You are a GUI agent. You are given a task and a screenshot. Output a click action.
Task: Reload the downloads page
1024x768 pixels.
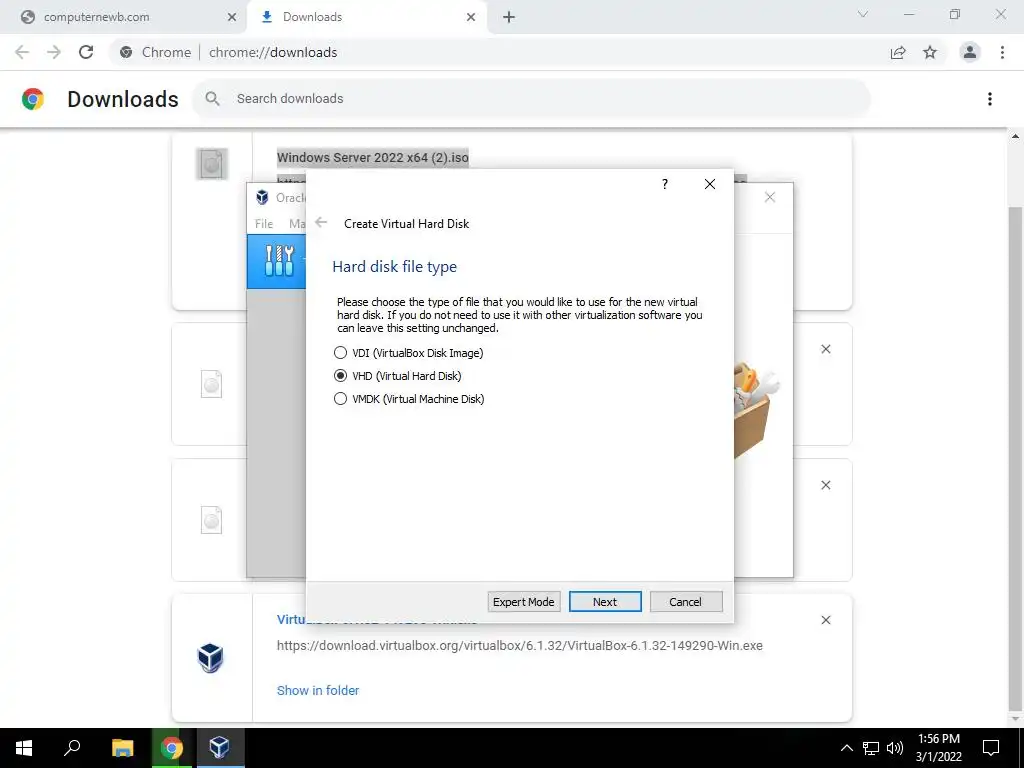(x=86, y=52)
